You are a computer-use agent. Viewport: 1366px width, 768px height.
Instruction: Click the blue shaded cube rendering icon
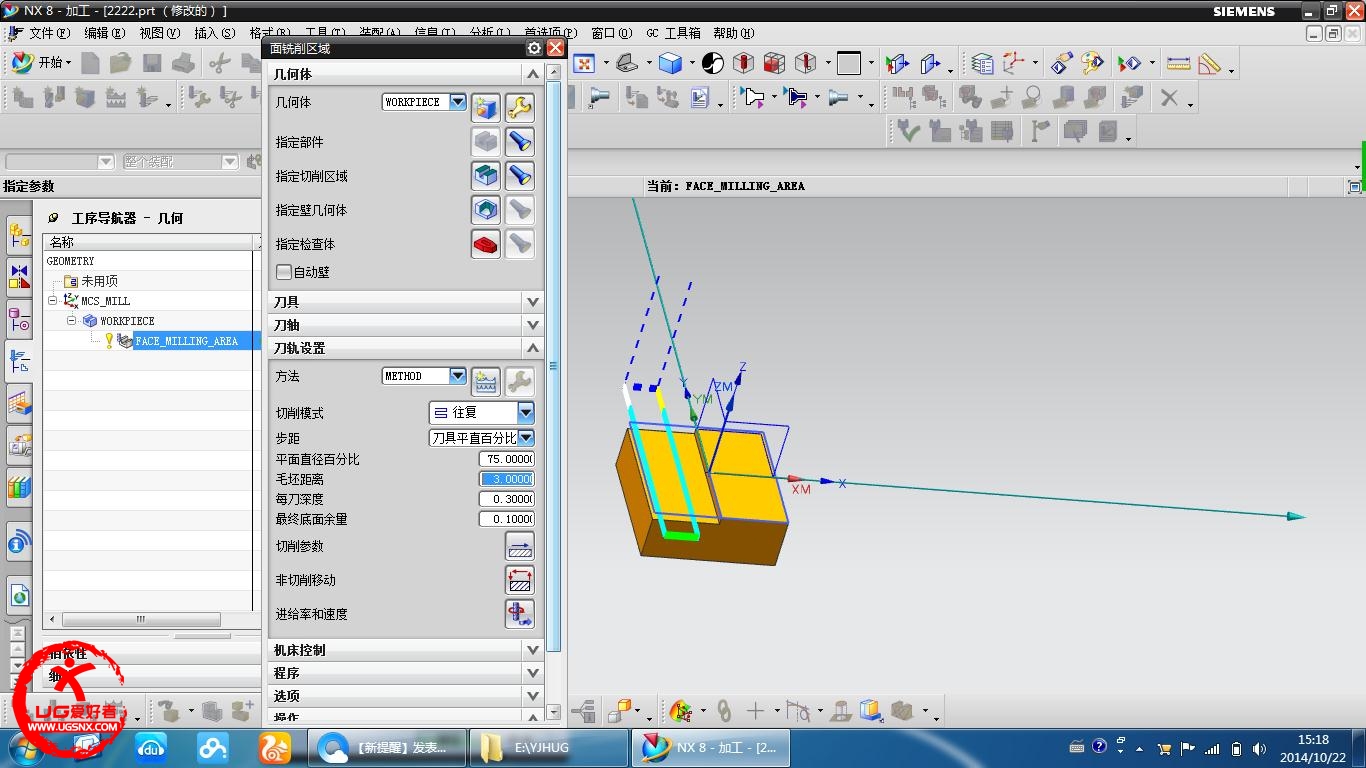coord(670,64)
